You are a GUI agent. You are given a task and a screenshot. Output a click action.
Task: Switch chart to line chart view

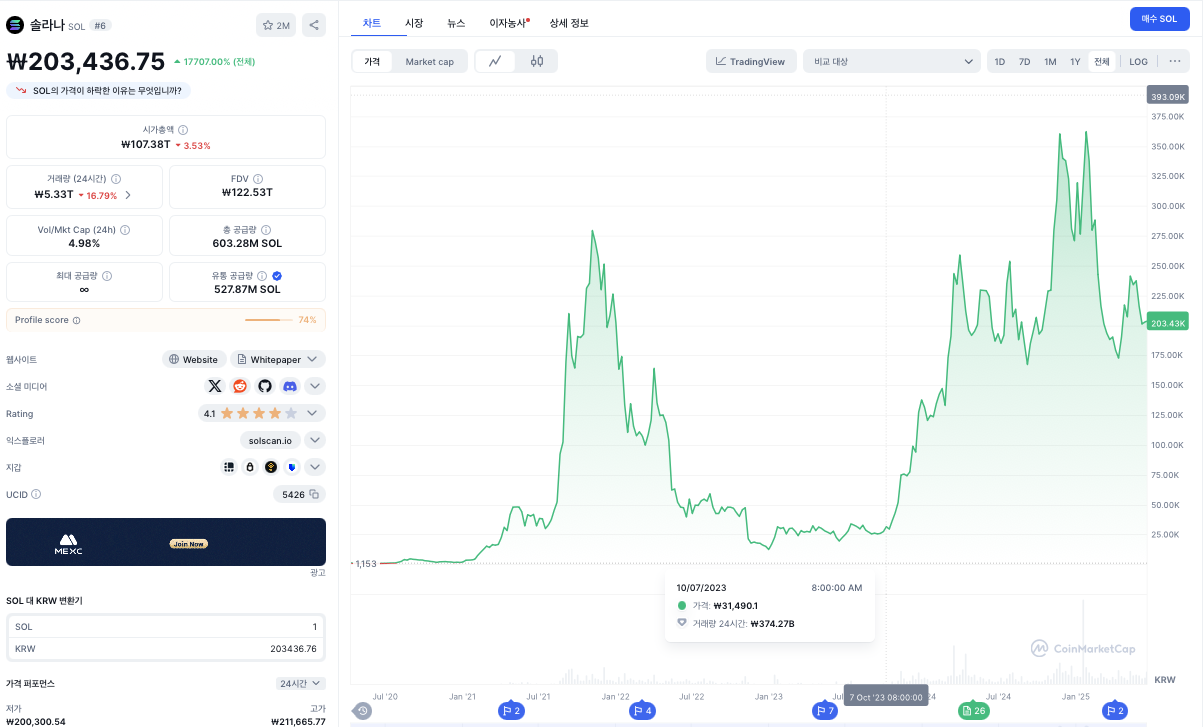point(495,61)
